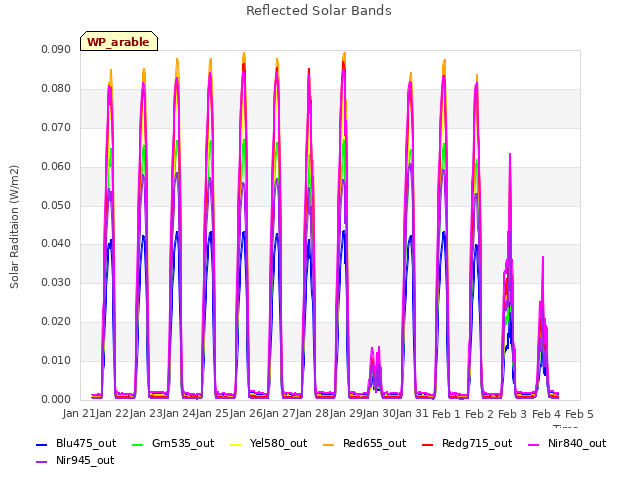Click the green Grn535_out legend line swatch
Image resolution: width=640 pixels, height=480 pixels.
tap(138, 444)
